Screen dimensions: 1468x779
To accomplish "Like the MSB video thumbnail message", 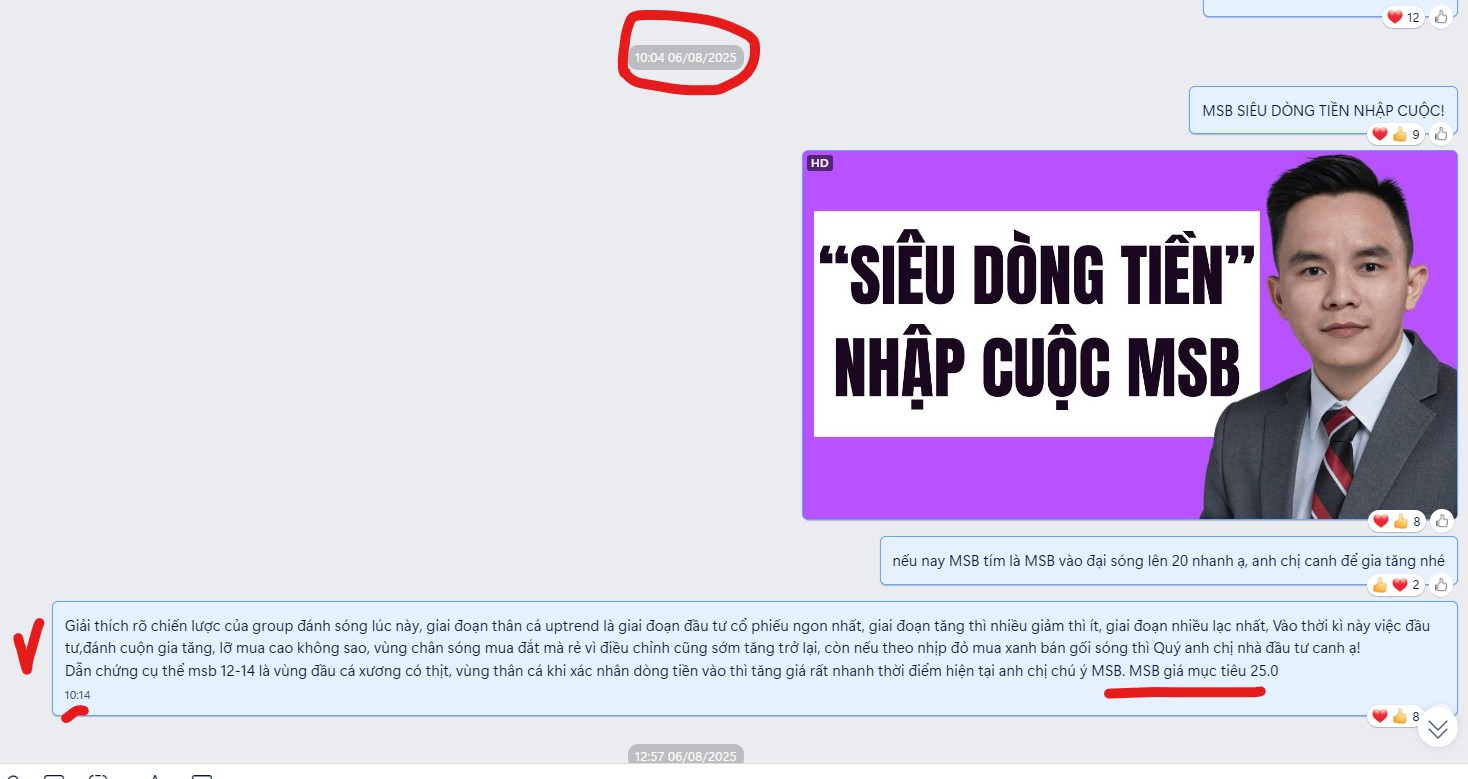I will click(1441, 520).
